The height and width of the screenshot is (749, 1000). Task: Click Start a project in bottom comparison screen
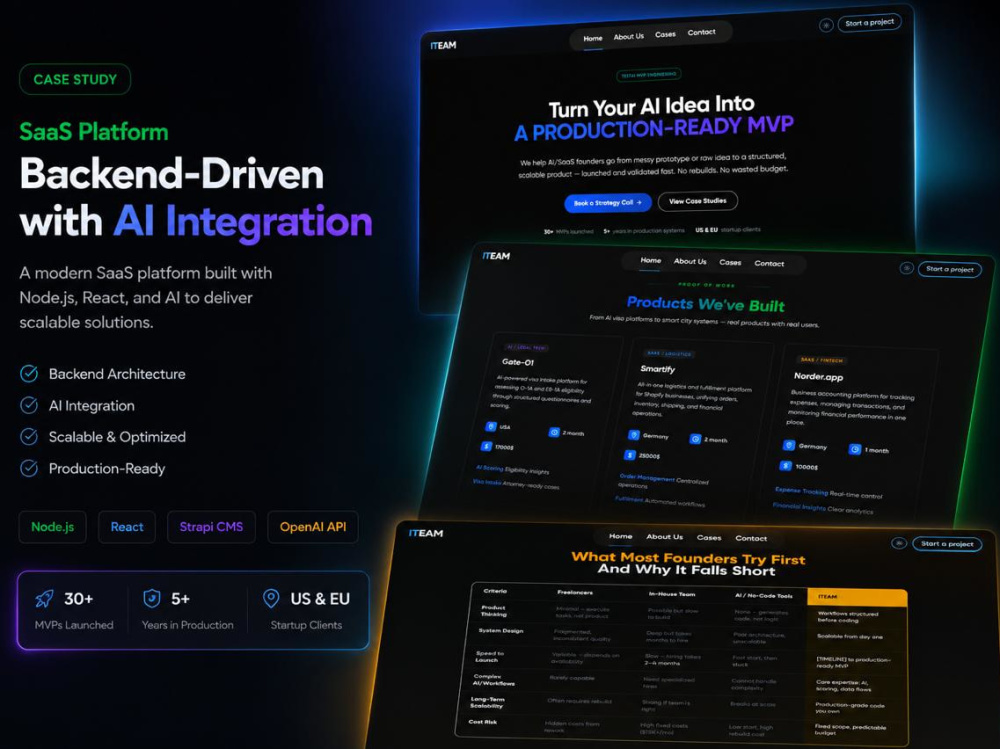(x=947, y=544)
